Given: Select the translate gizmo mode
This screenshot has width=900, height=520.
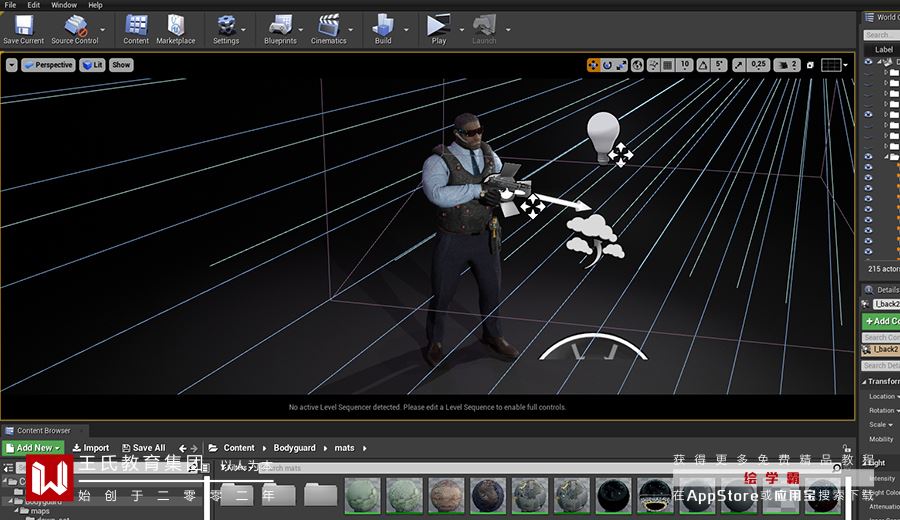Looking at the screenshot, I should (x=593, y=65).
